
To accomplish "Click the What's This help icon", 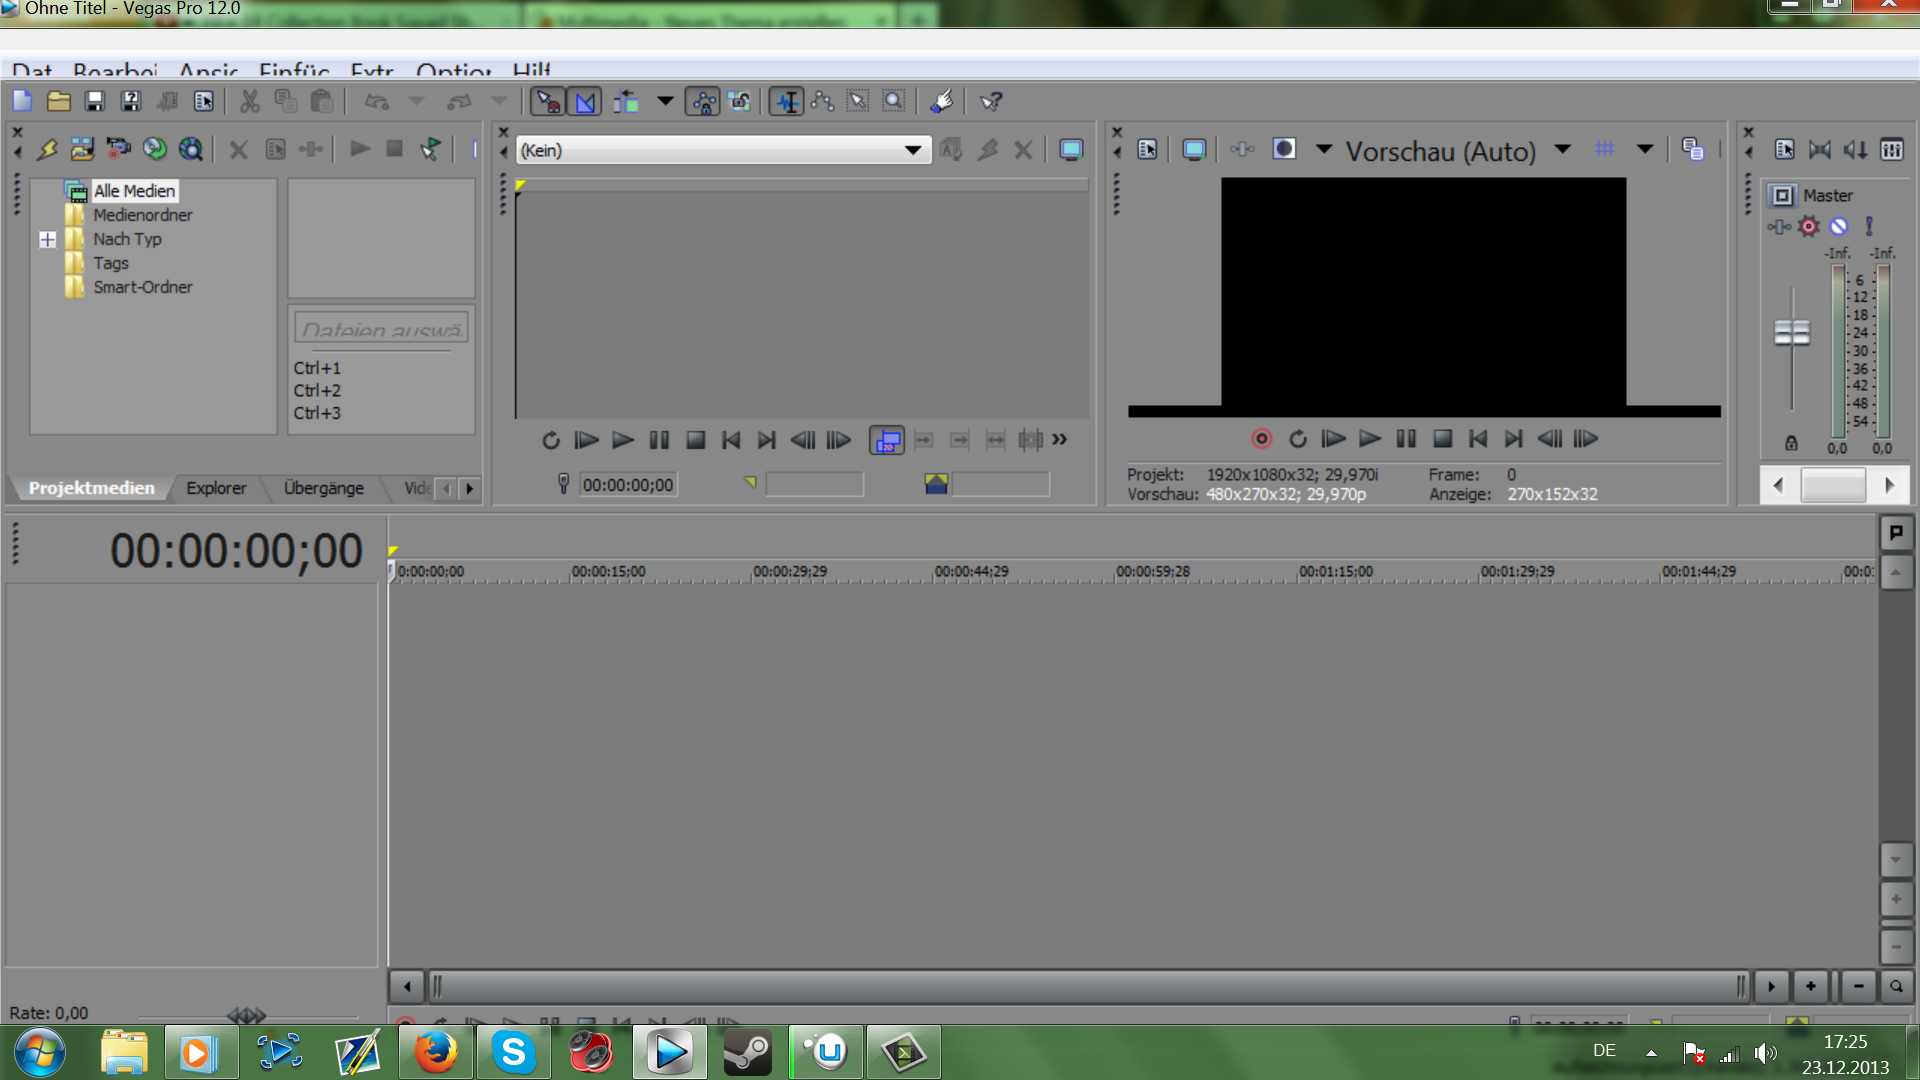I will [991, 101].
